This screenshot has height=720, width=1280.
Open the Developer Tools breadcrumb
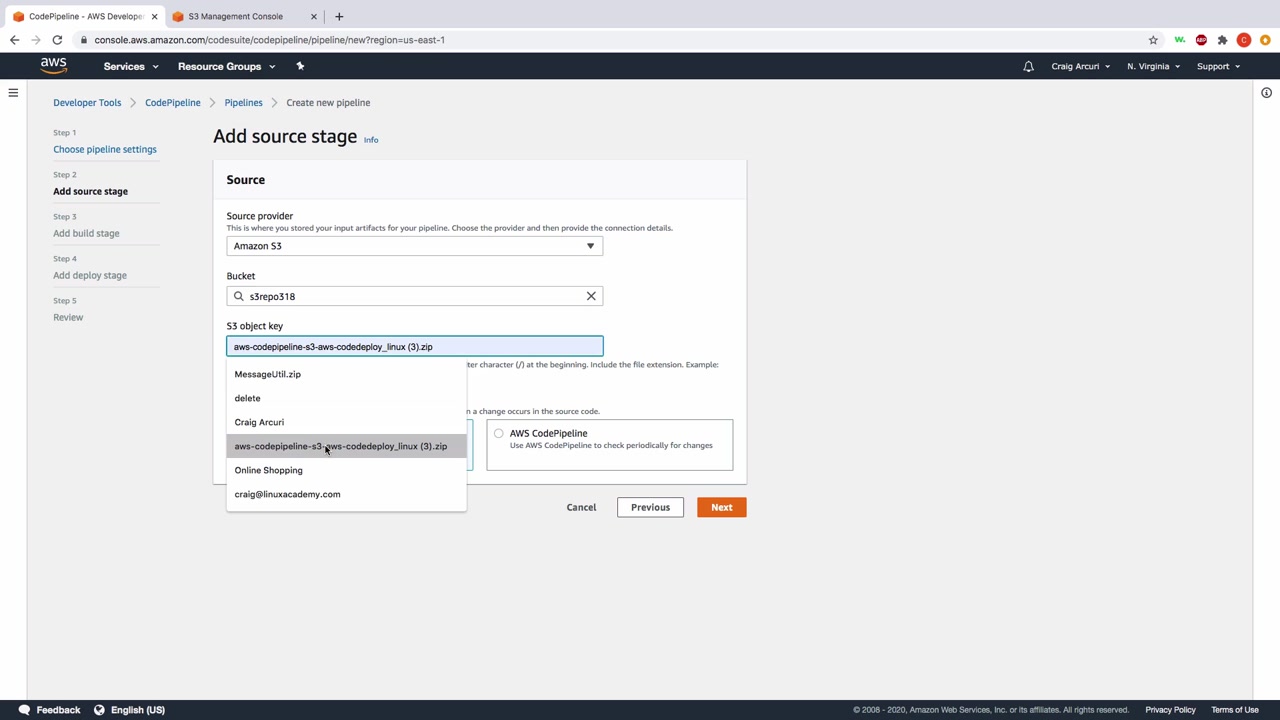tap(87, 103)
